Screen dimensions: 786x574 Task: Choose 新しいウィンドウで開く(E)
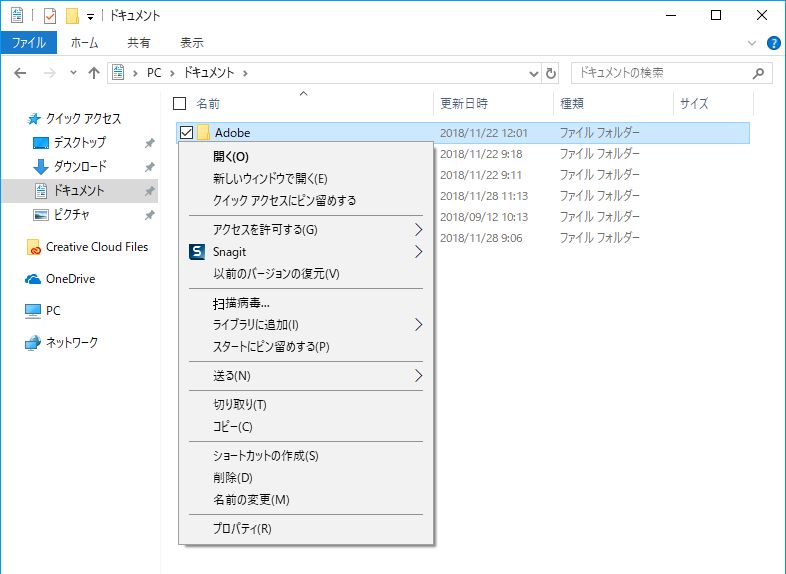[x=306, y=178]
